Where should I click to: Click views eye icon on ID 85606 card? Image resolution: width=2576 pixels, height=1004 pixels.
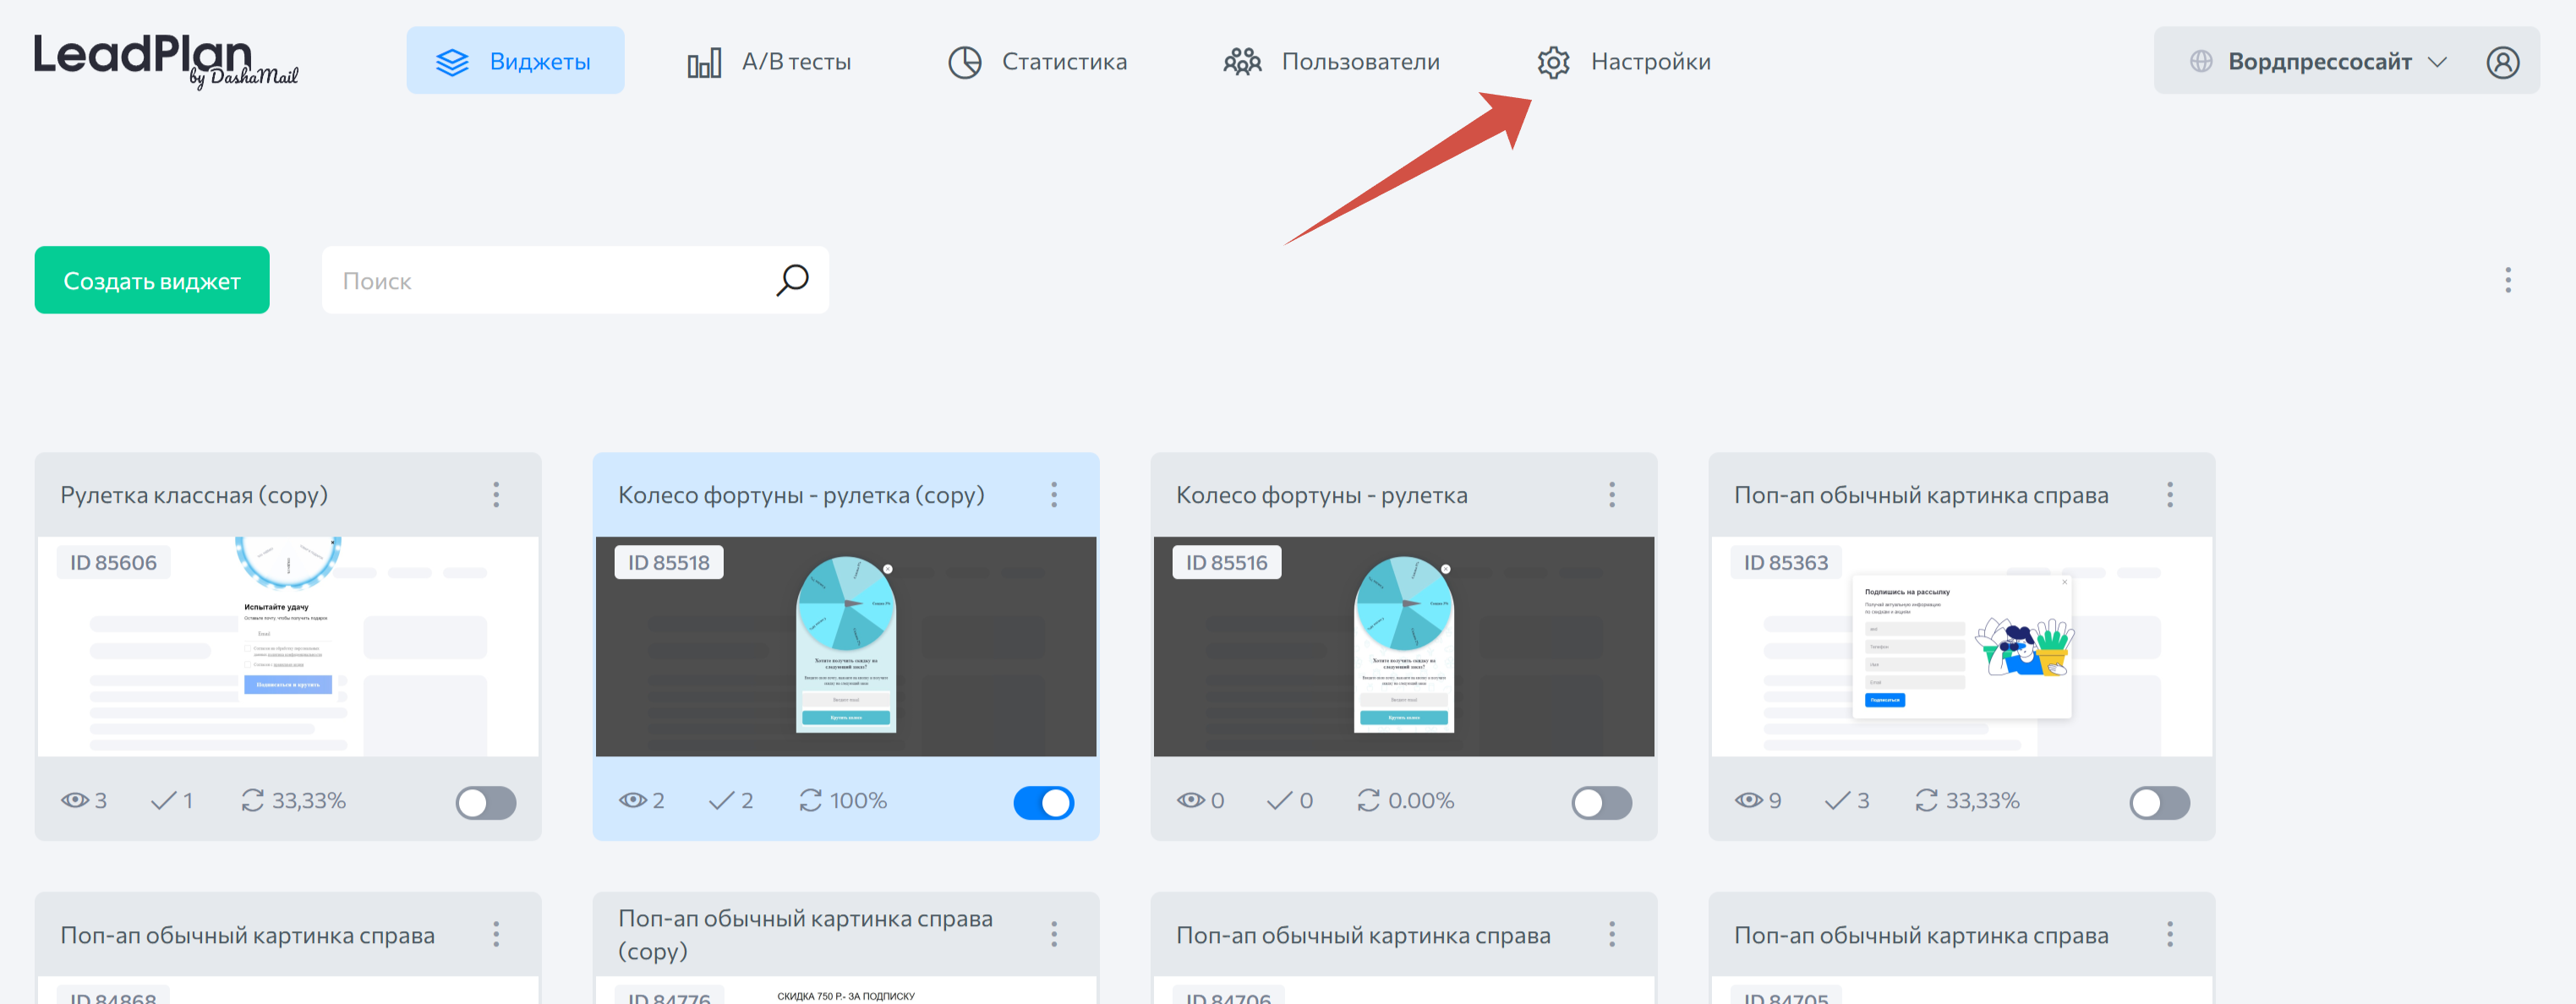click(x=75, y=801)
